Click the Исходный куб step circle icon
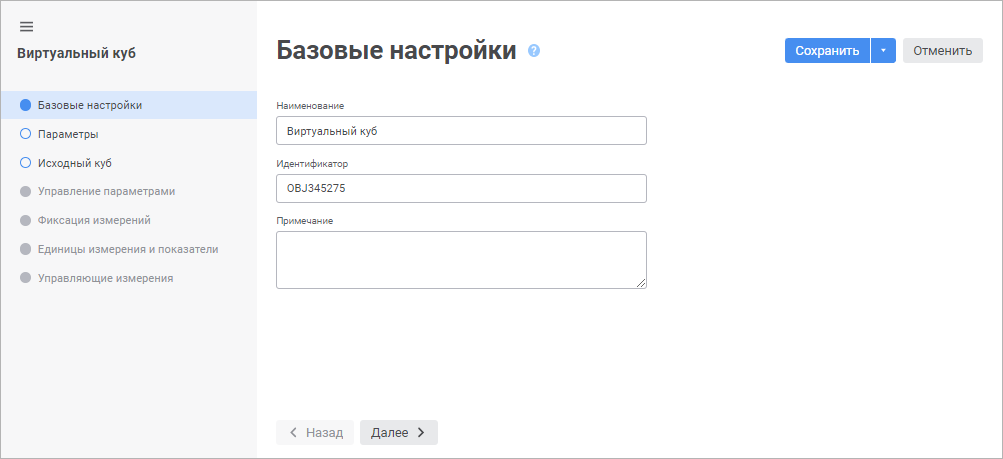Screen dimensions: 1003x459 point(26,162)
